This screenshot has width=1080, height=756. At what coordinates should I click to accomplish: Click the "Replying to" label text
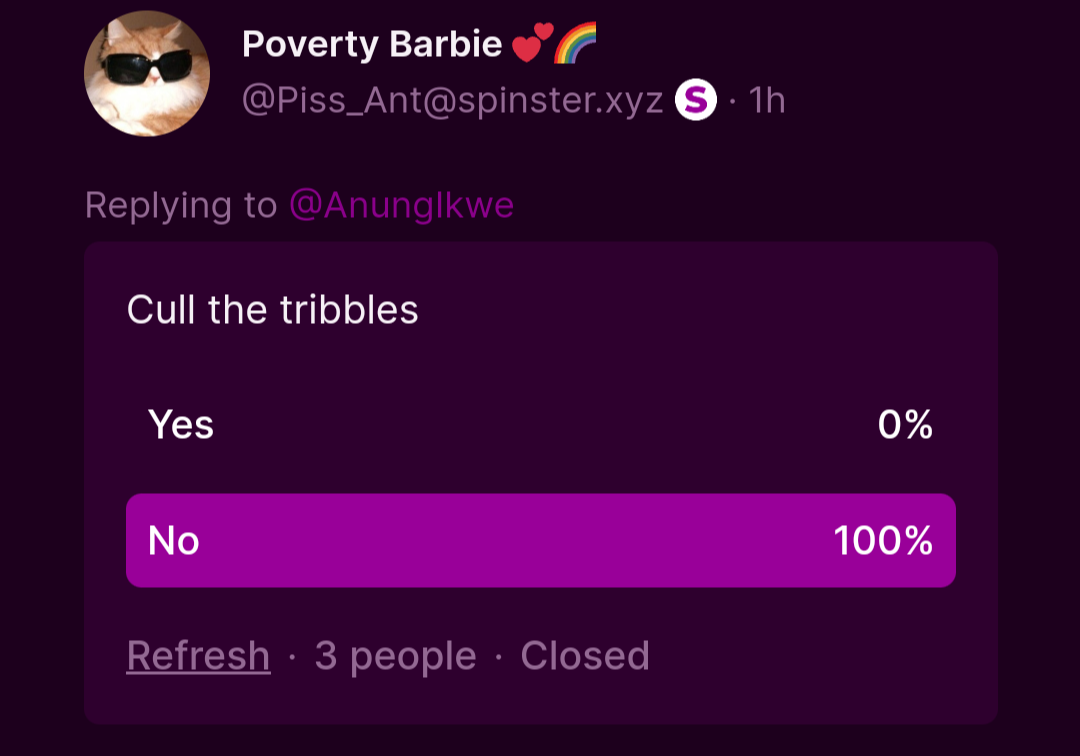click(x=181, y=205)
